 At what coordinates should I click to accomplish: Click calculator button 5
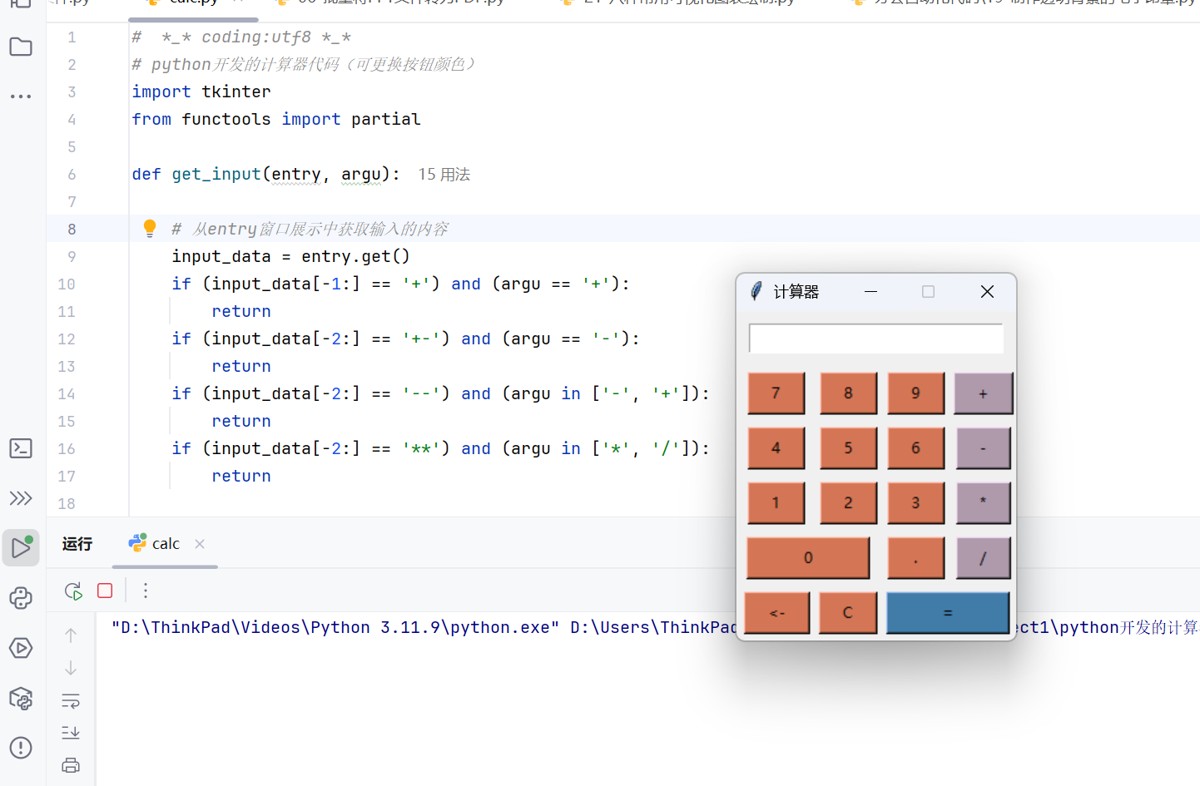coord(848,448)
